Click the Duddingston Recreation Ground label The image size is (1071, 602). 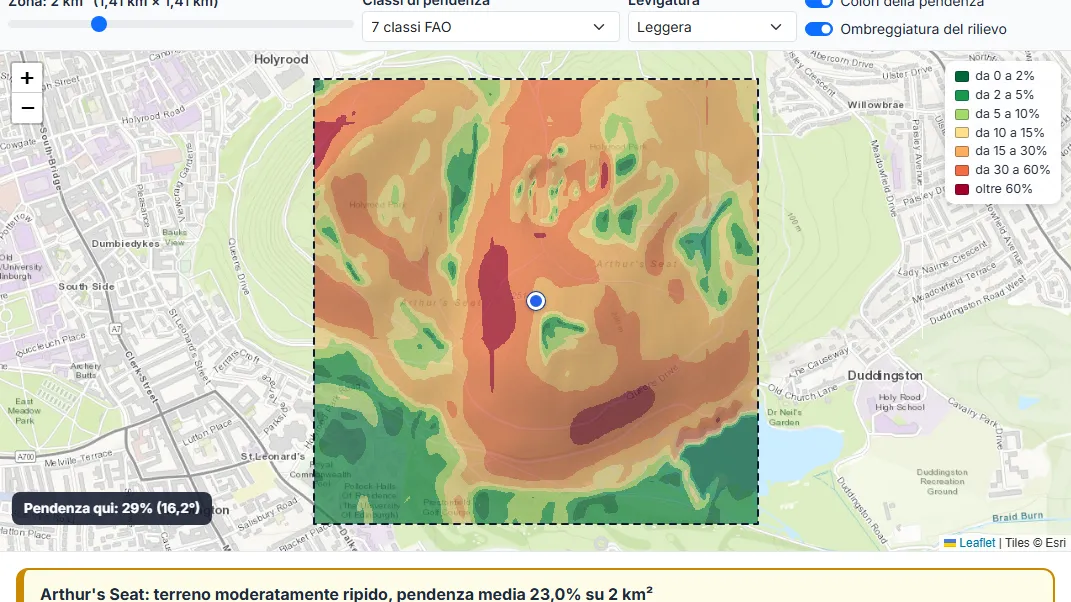(942, 482)
